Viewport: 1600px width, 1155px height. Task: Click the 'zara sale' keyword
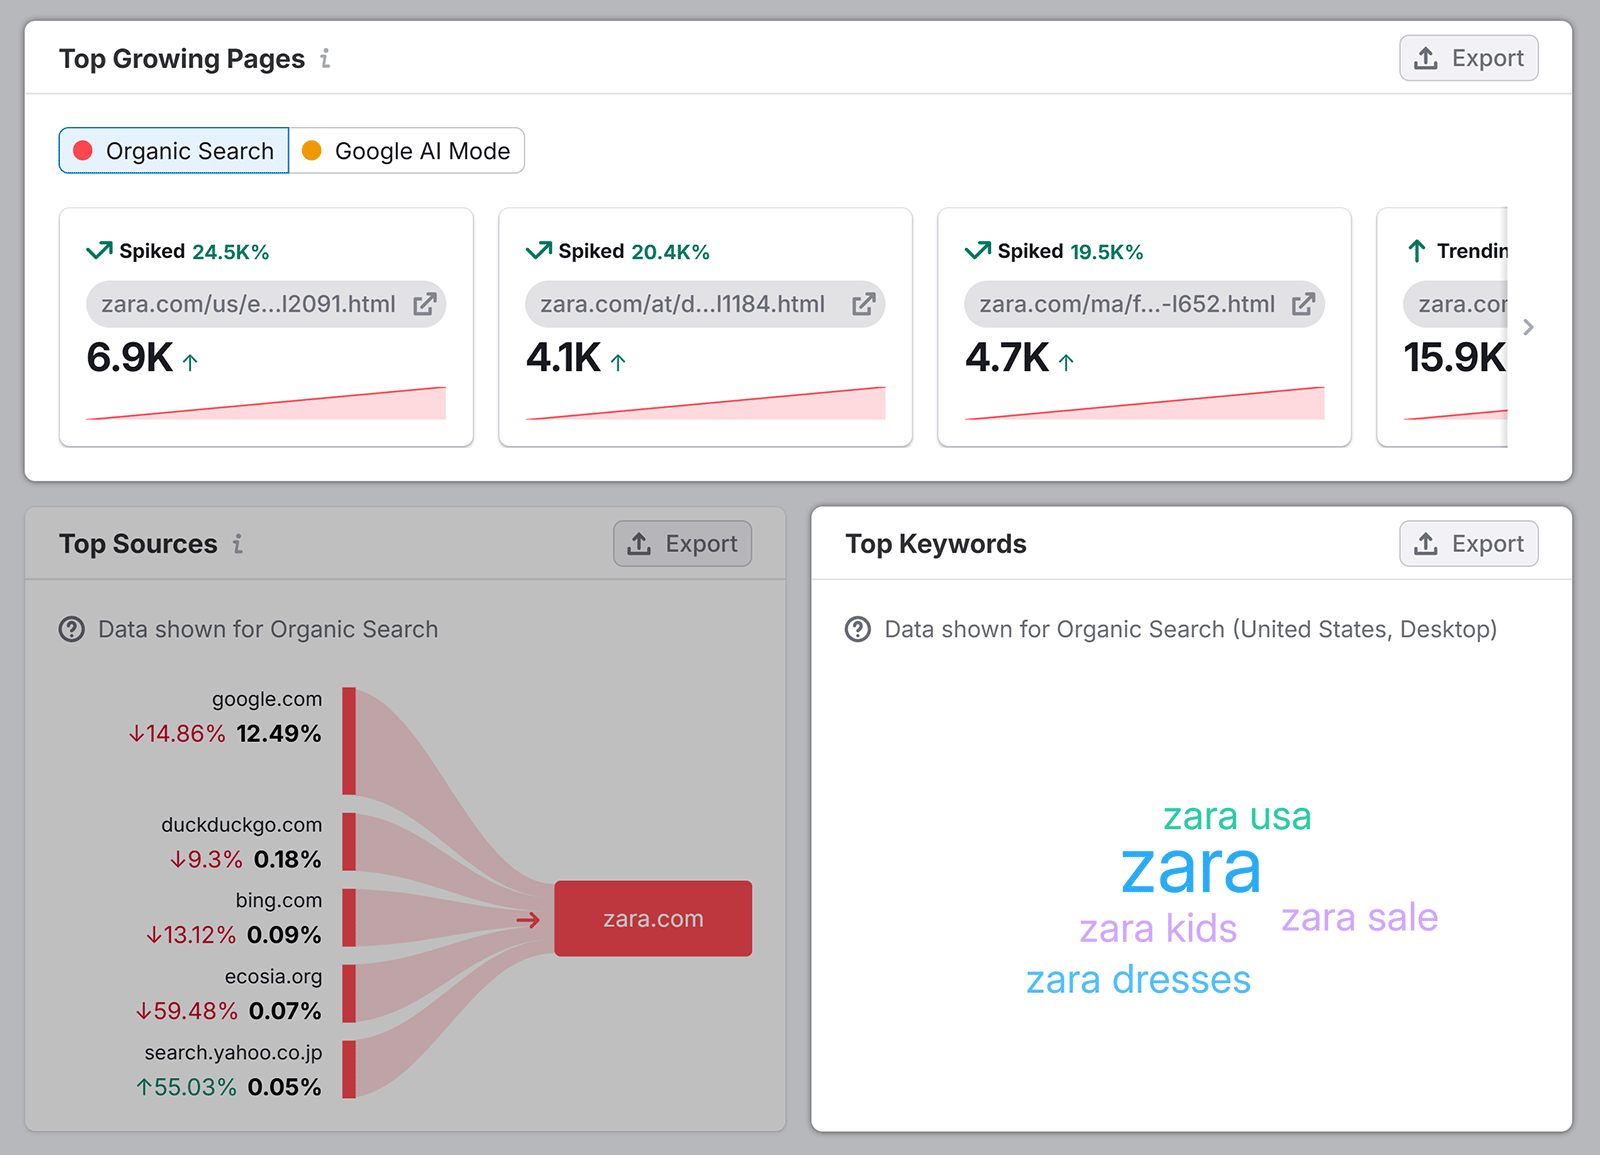pyautogui.click(x=1360, y=918)
